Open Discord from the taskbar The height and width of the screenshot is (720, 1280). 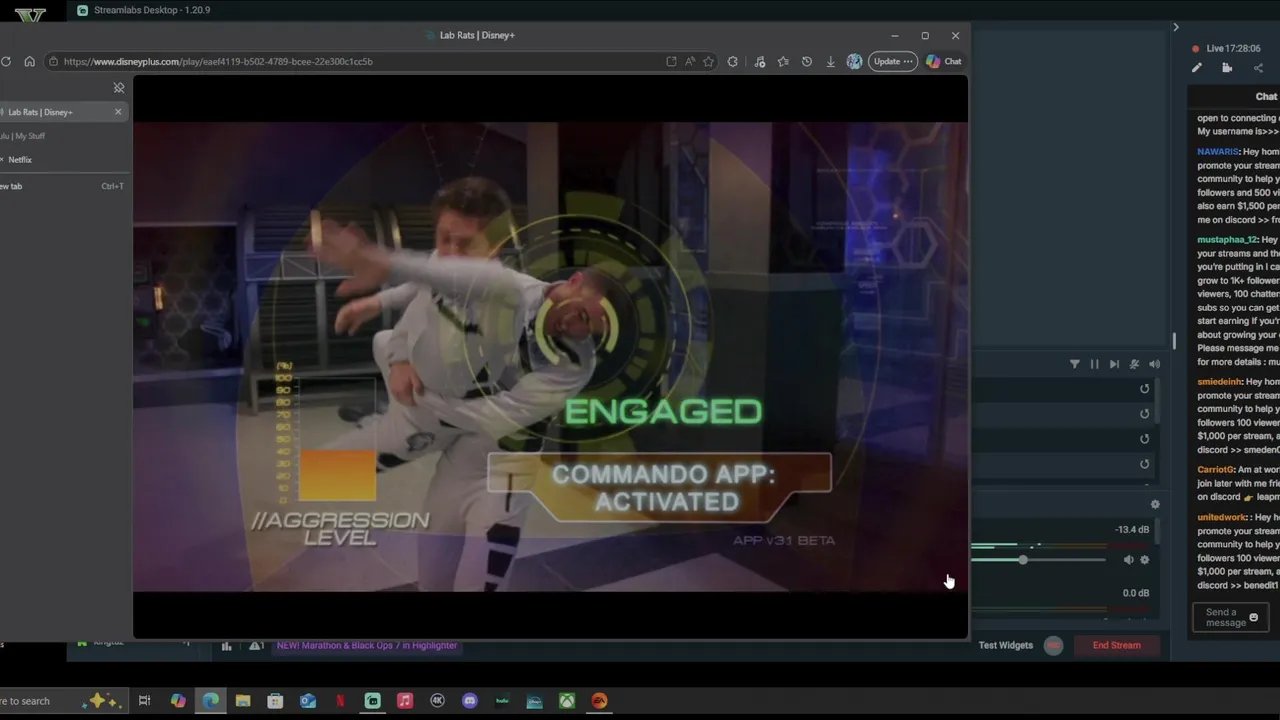(470, 701)
